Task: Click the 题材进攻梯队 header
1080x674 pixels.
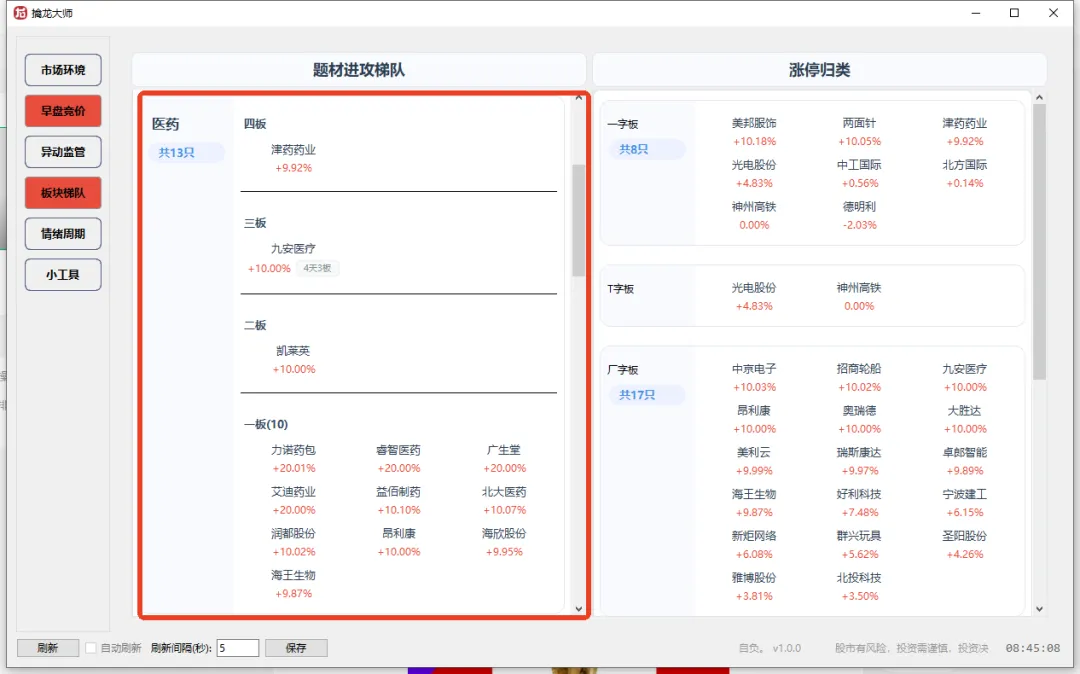Action: point(359,70)
